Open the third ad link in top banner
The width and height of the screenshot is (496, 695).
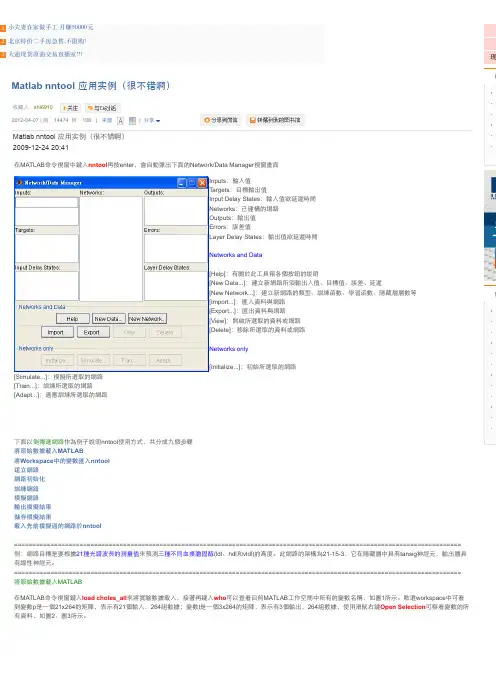[x=45, y=54]
